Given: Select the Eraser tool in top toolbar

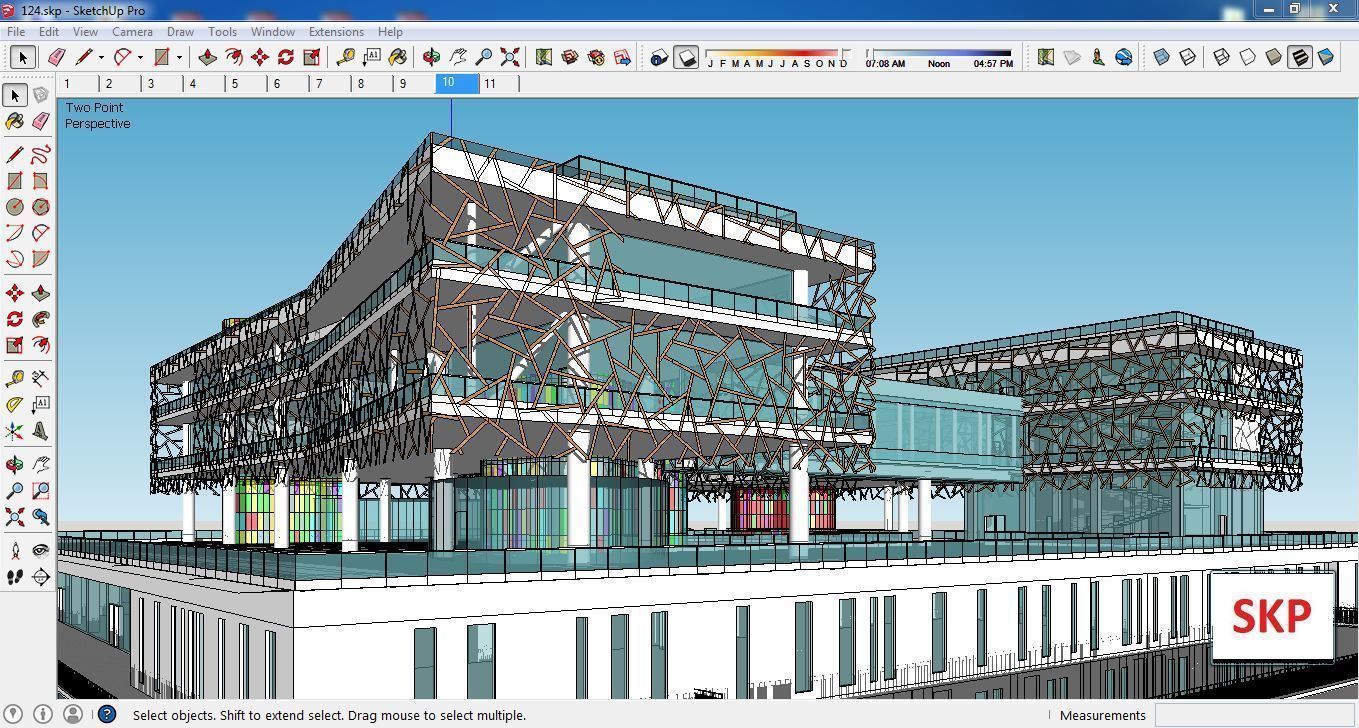Looking at the screenshot, I should pos(57,57).
